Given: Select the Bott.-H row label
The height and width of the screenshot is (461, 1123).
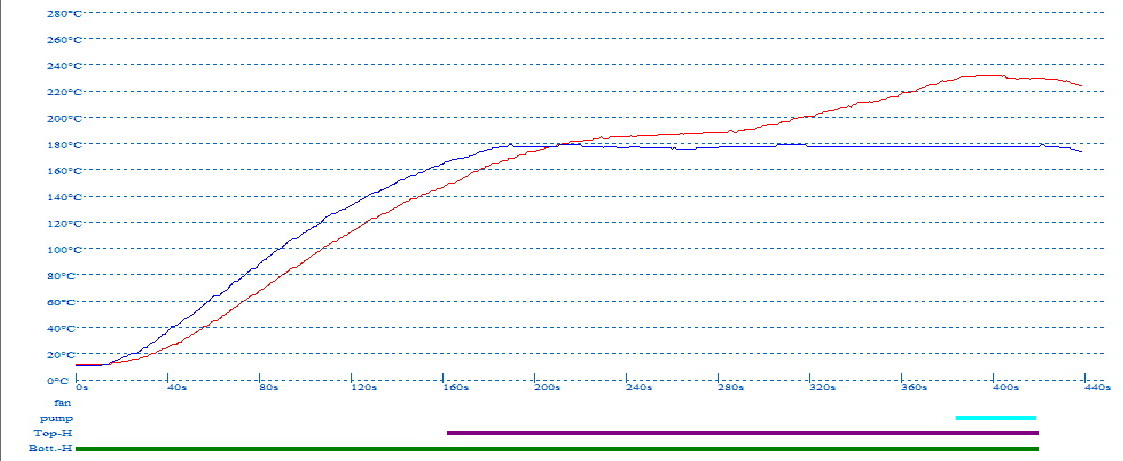Looking at the screenshot, I should (52, 449).
